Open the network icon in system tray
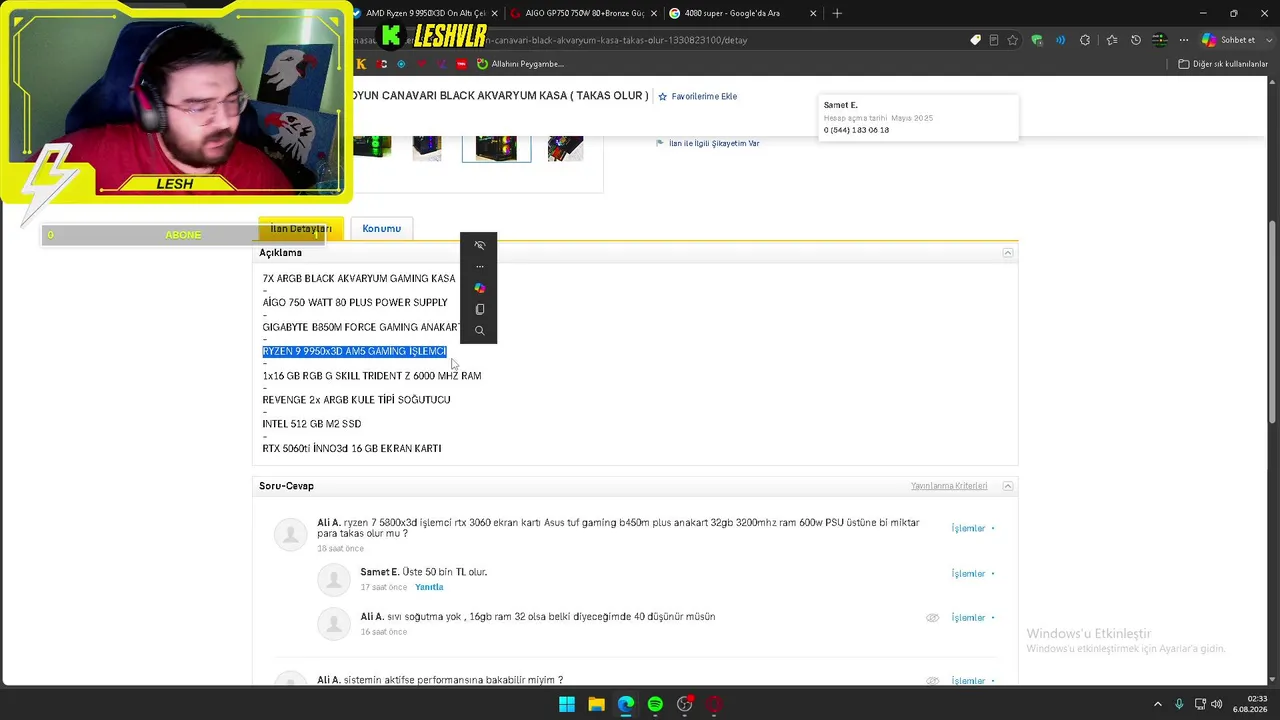 point(1199,704)
